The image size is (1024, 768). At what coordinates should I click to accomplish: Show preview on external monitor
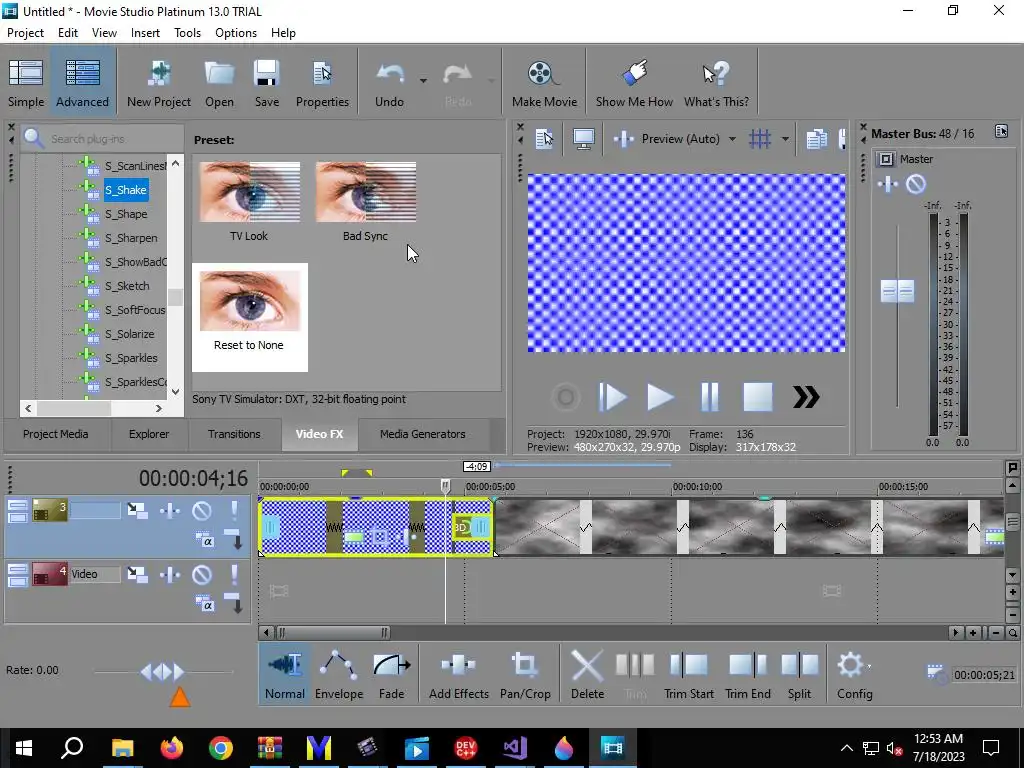pyautogui.click(x=583, y=138)
